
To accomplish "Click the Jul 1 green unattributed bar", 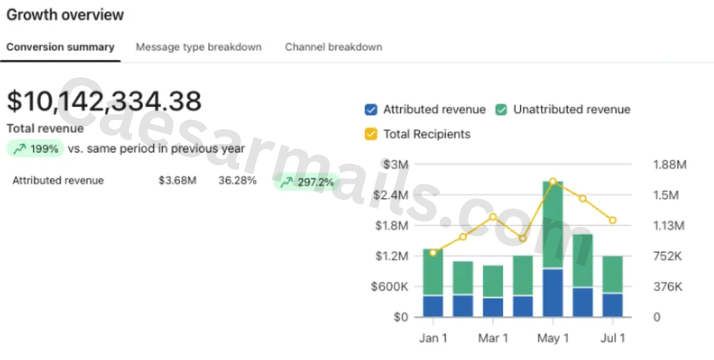I will tap(613, 274).
